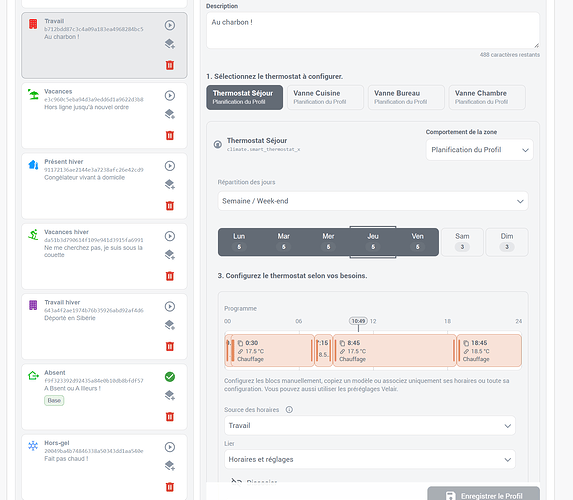The width and height of the screenshot is (573, 500).
Task: Select the Ven day
Action: pos(417,242)
